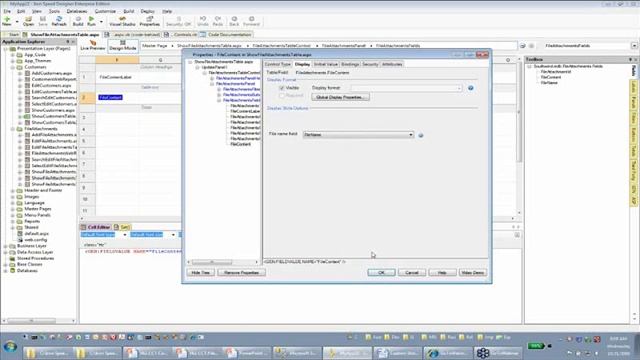Switch to the Control Type tab
The height and width of the screenshot is (360, 640).
278,64
